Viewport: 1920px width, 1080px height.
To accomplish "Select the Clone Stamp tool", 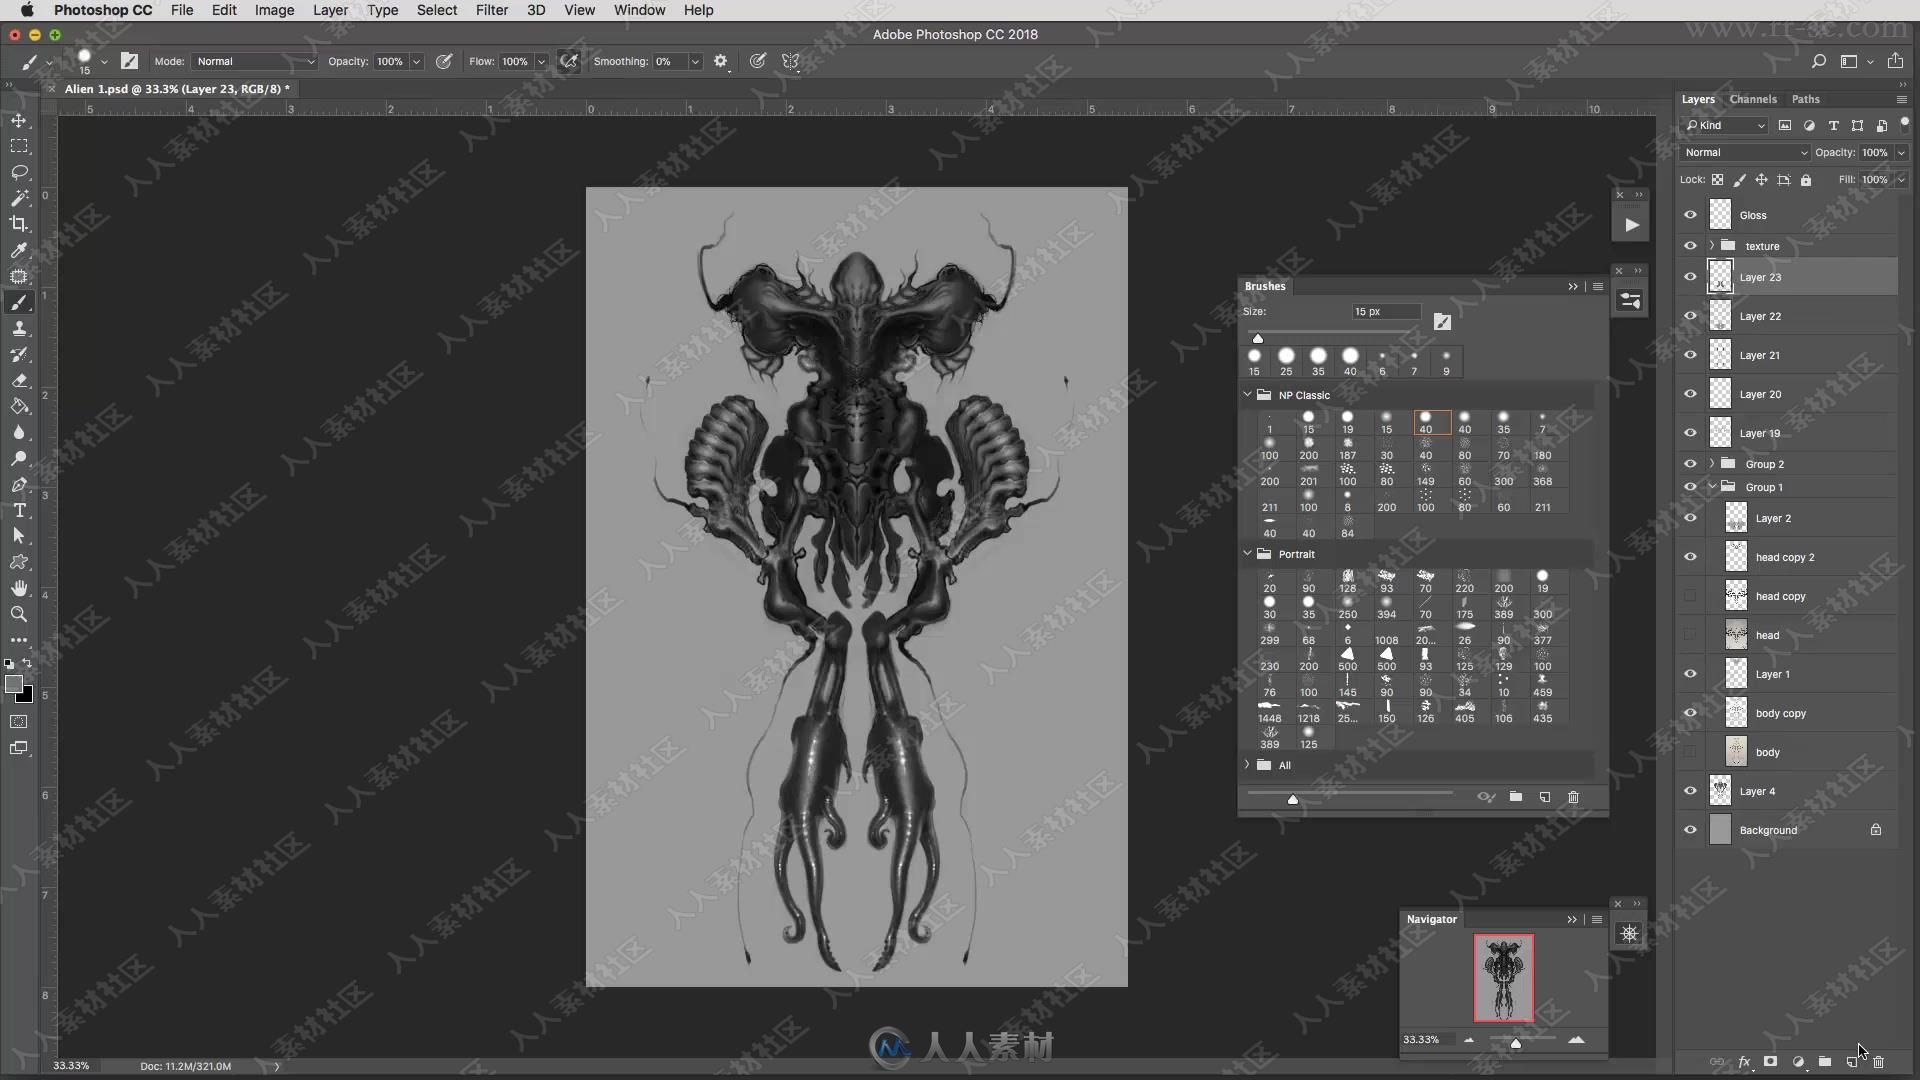I will click(x=18, y=328).
